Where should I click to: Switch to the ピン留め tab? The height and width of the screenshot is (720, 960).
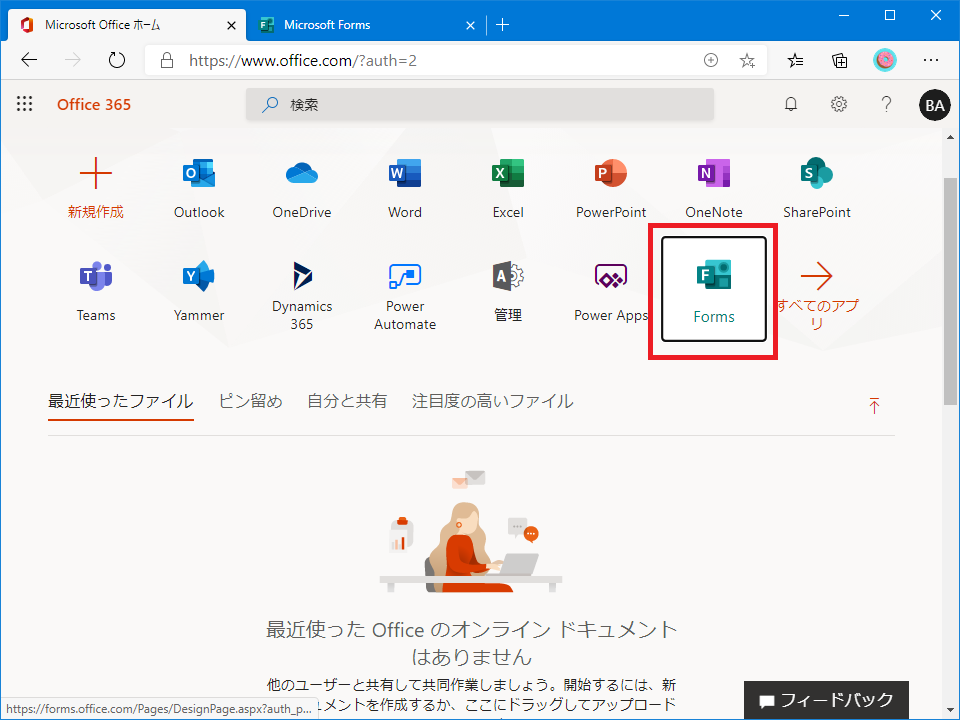pos(250,401)
